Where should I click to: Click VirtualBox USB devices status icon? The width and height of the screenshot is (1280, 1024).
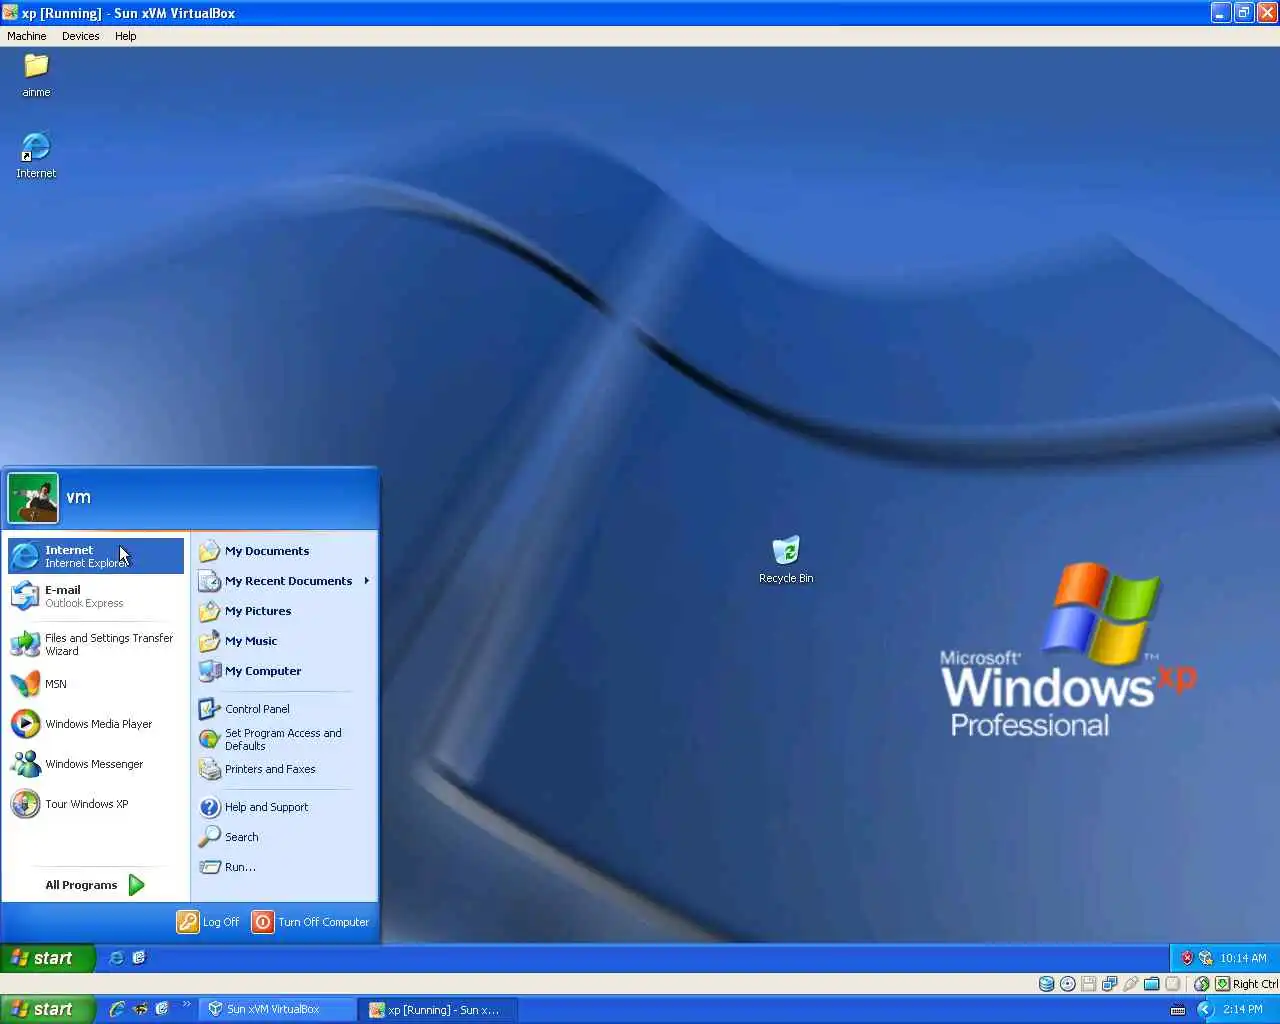(1130, 984)
